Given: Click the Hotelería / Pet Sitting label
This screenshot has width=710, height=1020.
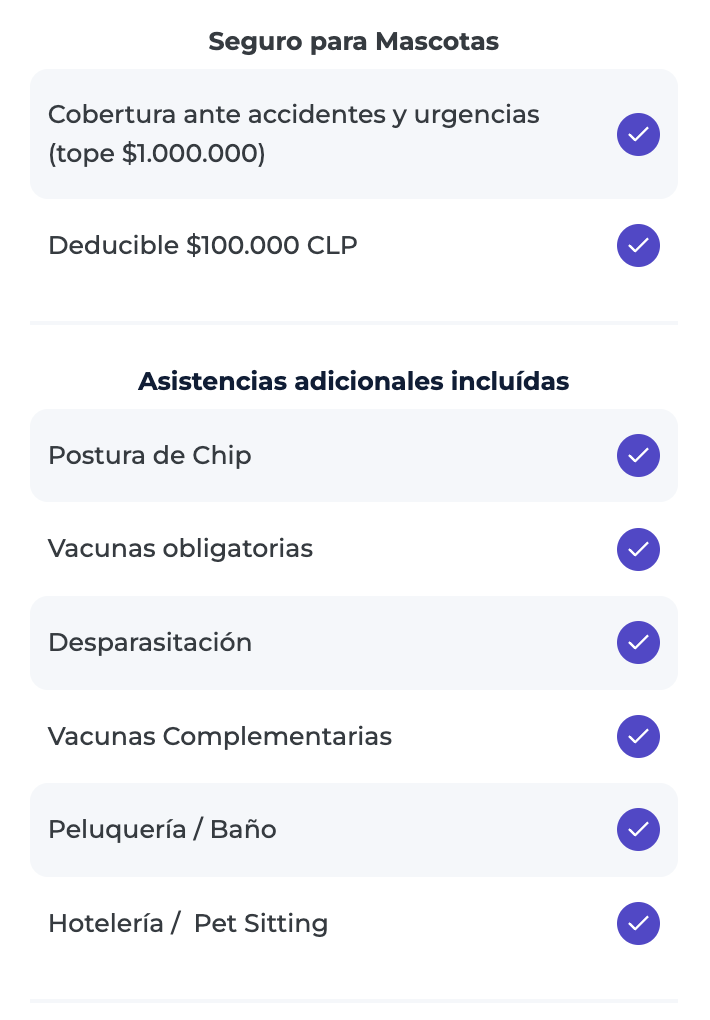Looking at the screenshot, I should tap(188, 923).
